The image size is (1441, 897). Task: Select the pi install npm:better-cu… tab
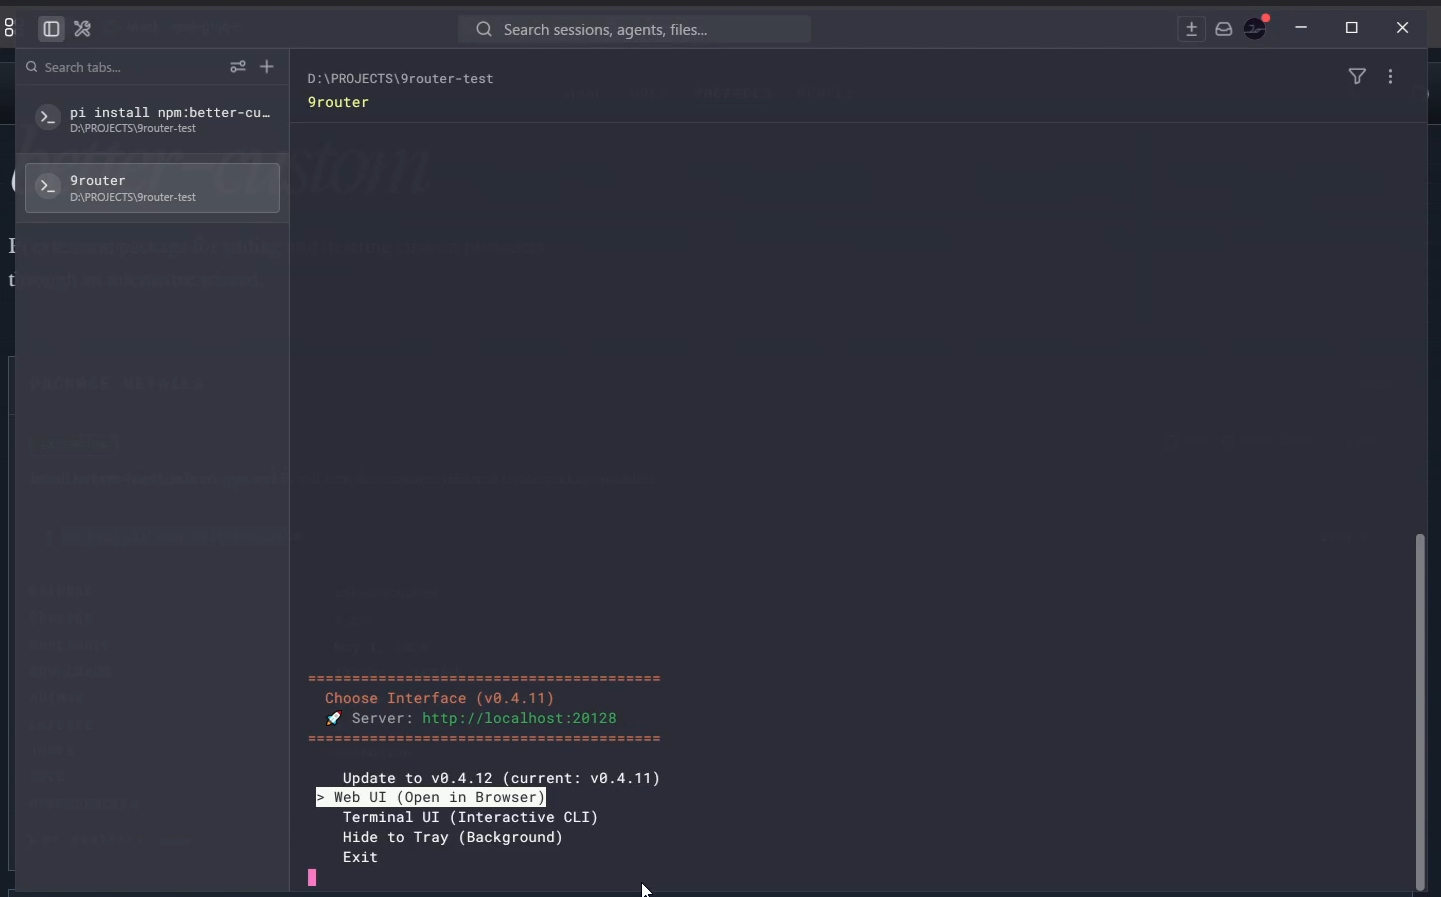(152, 120)
